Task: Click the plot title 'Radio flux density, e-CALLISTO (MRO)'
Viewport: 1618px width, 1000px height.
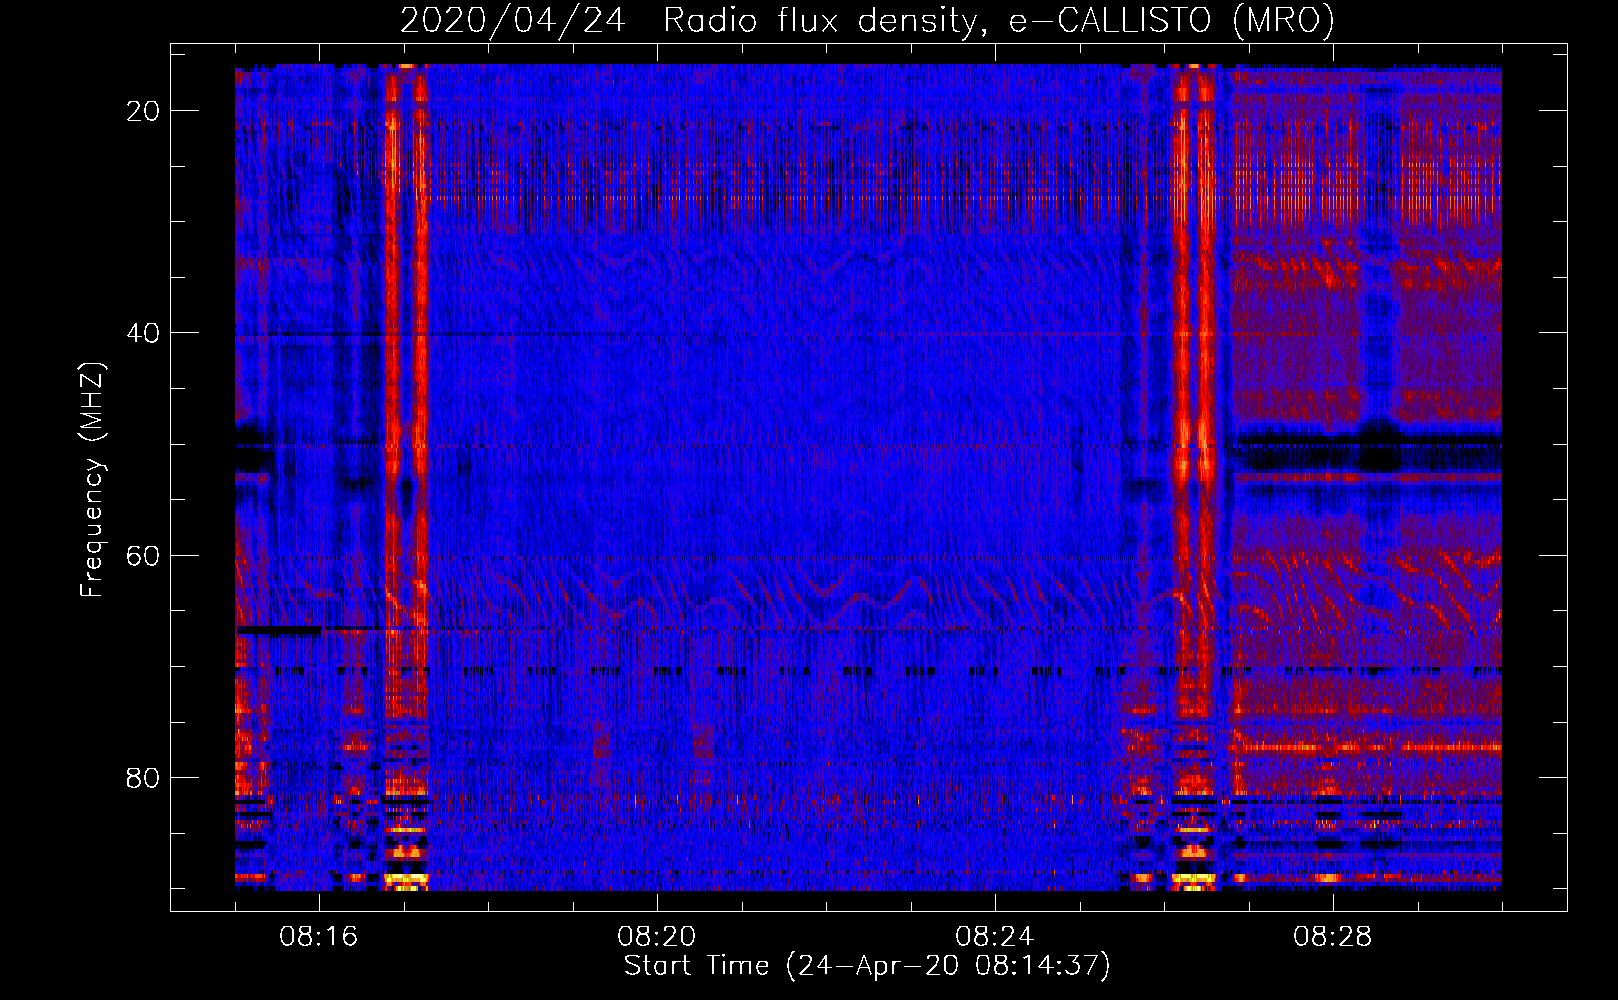Action: (x=999, y=20)
